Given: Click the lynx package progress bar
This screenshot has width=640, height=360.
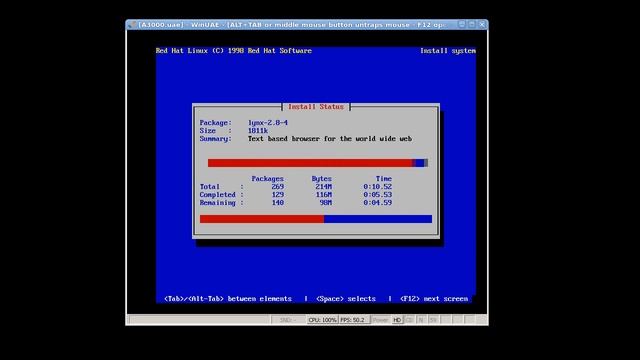Looking at the screenshot, I should pos(318,163).
